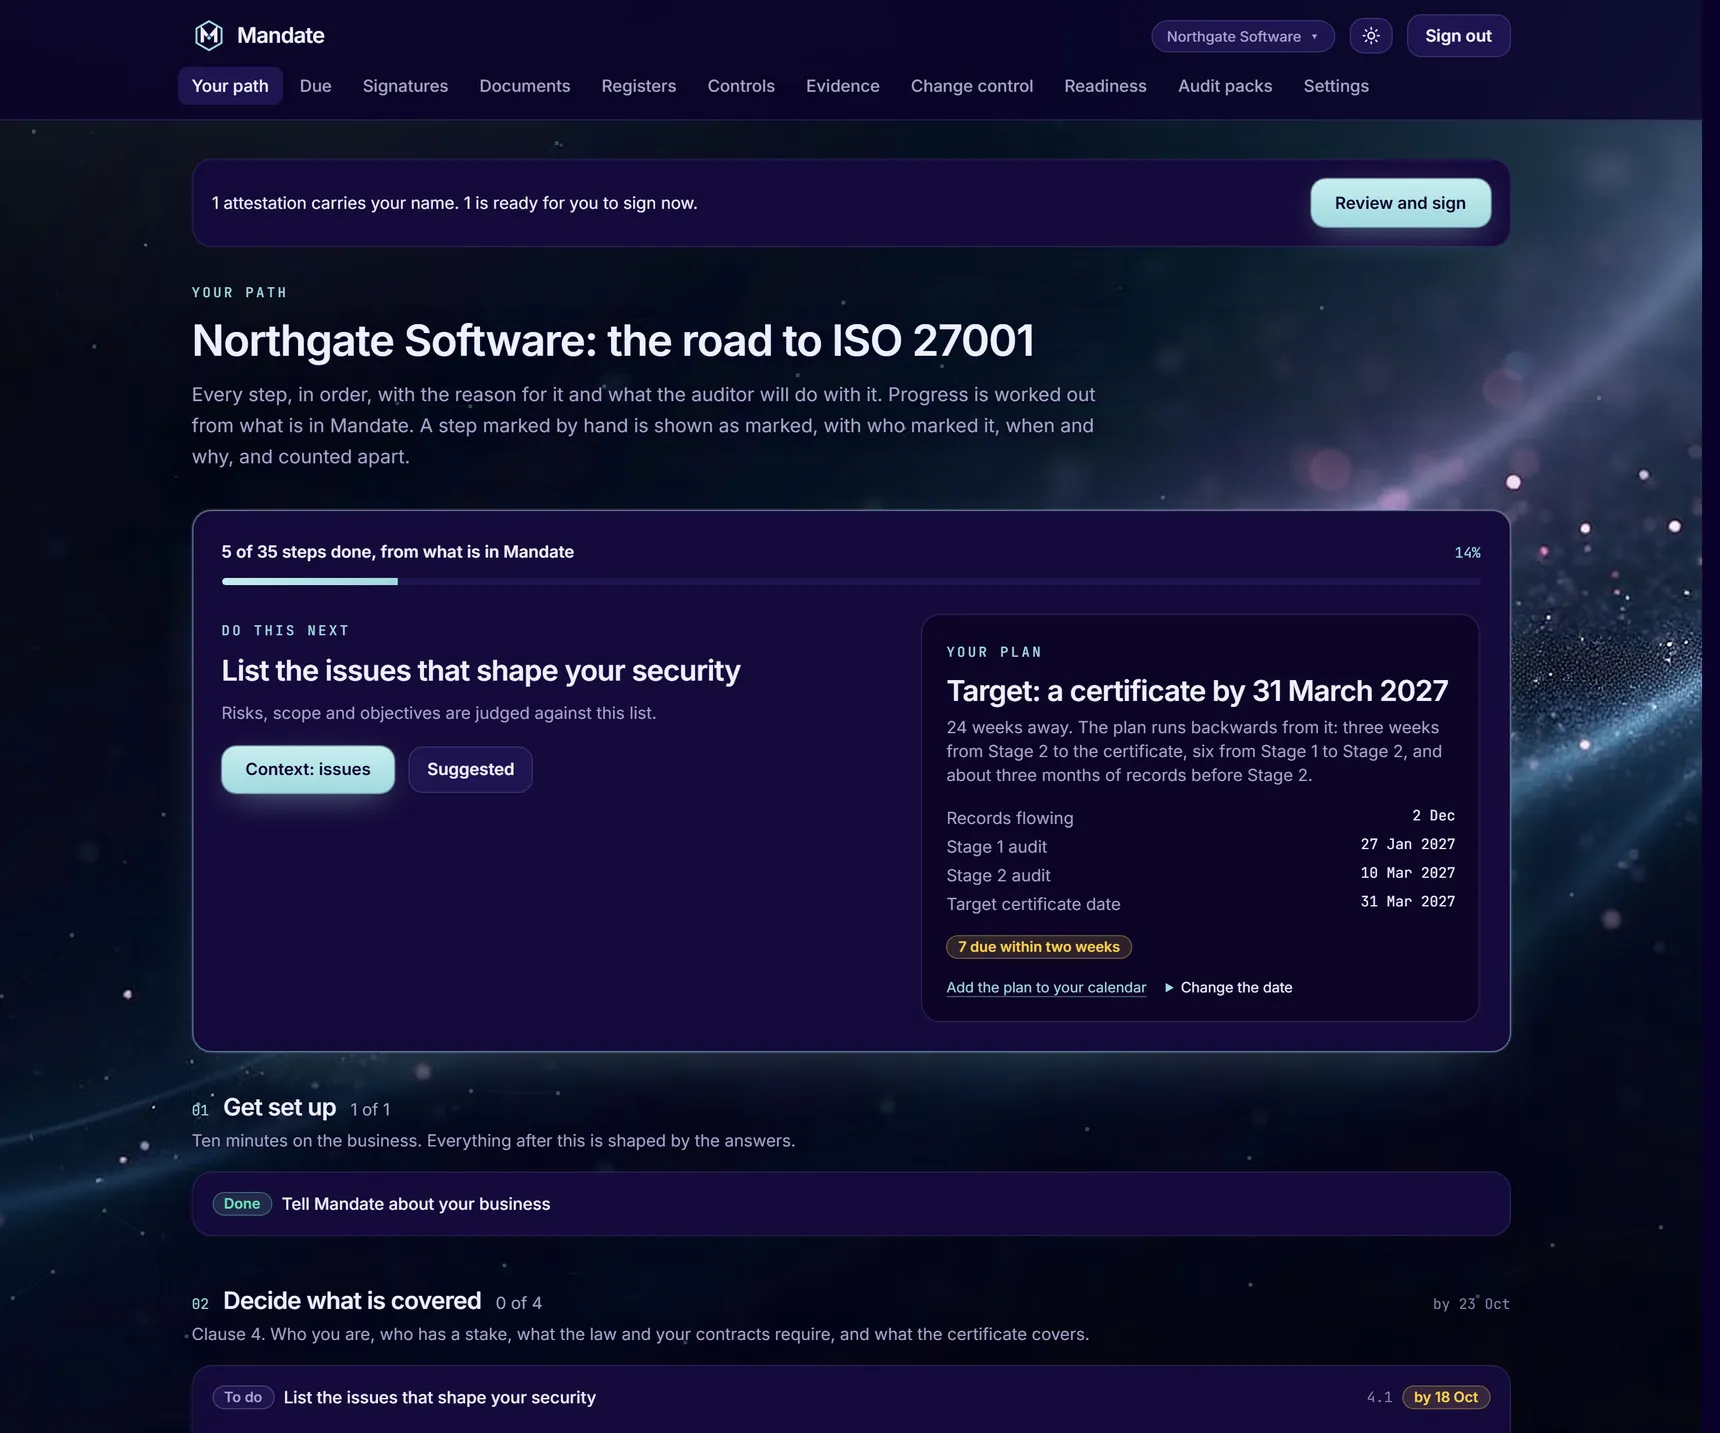Click the Mandate brand name text
This screenshot has width=1720, height=1433.
281,36
